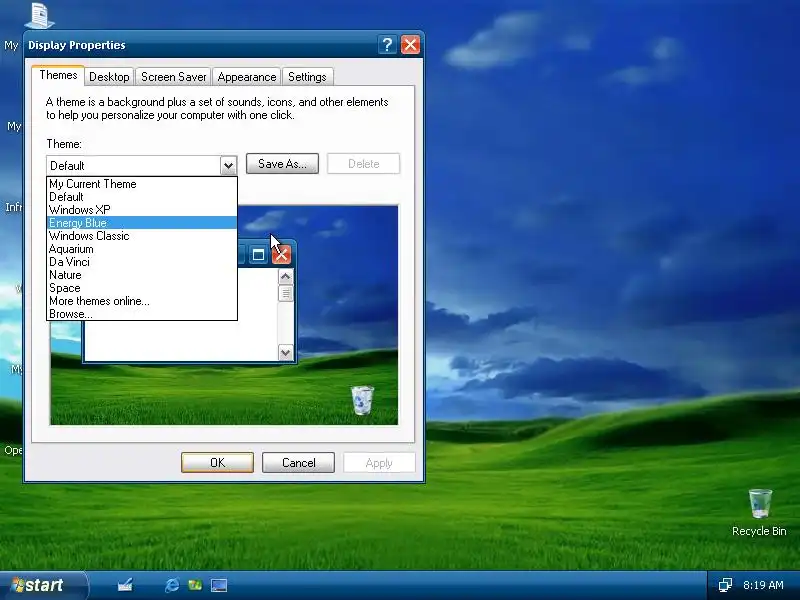Click the preview scrollbar up arrow
The width and height of the screenshot is (800, 600).
click(x=285, y=277)
